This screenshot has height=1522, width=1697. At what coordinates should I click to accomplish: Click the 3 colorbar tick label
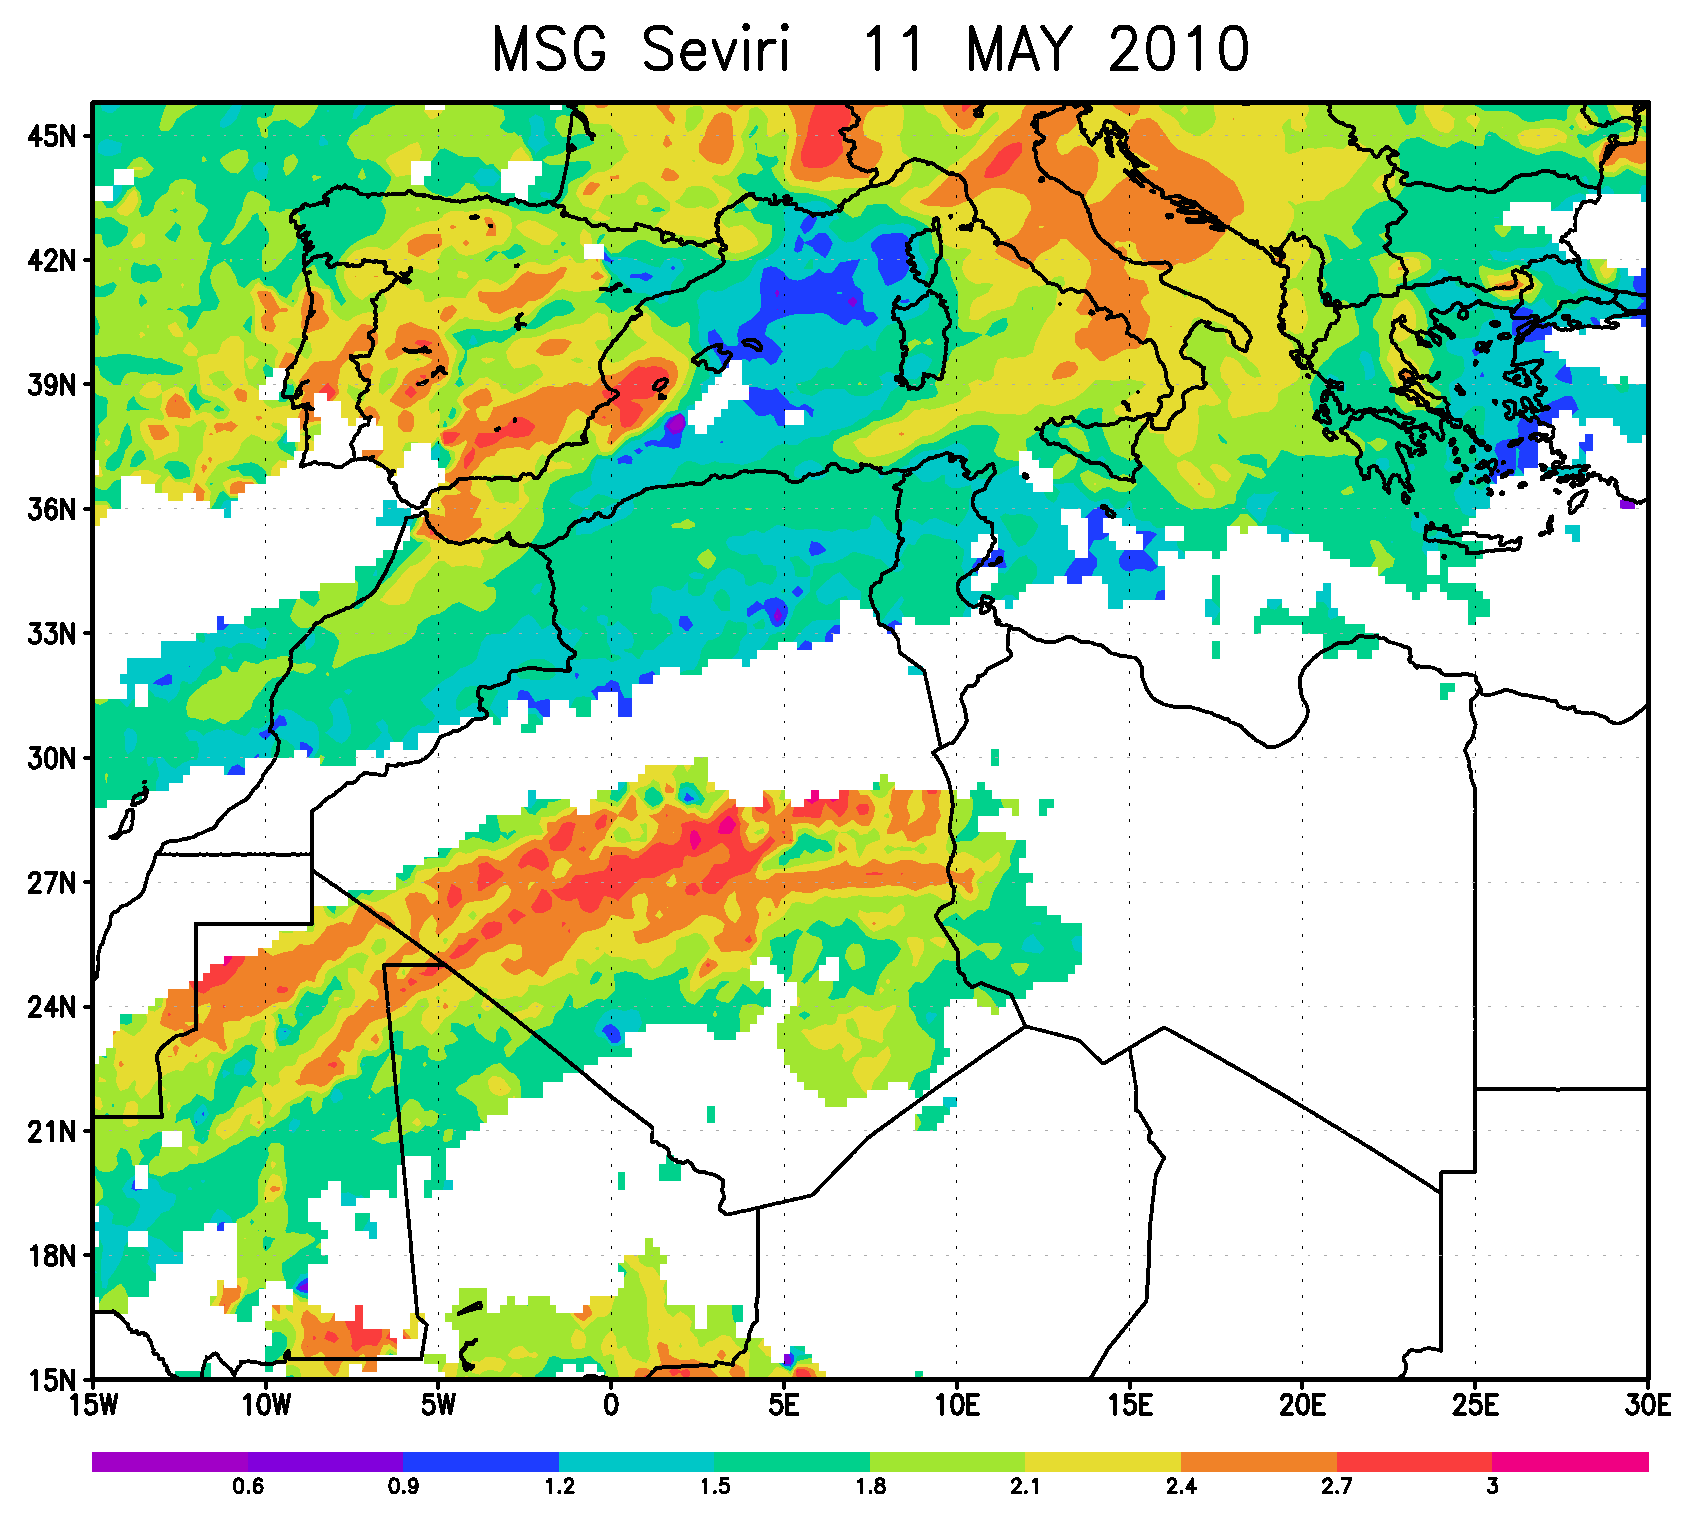pyautogui.click(x=1493, y=1487)
